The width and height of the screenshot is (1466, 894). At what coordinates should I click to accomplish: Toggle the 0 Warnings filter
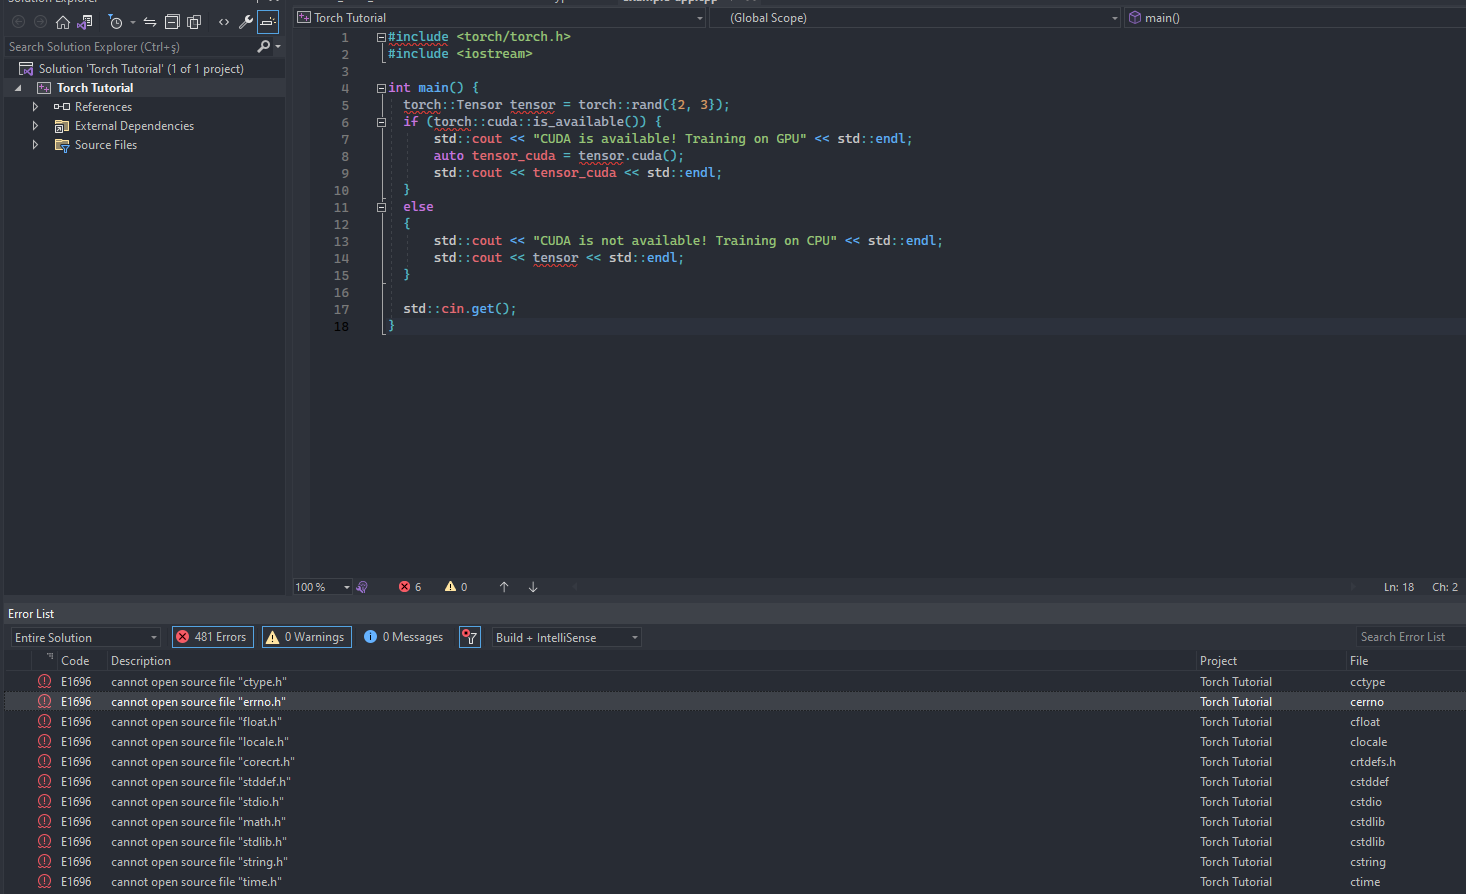click(306, 637)
